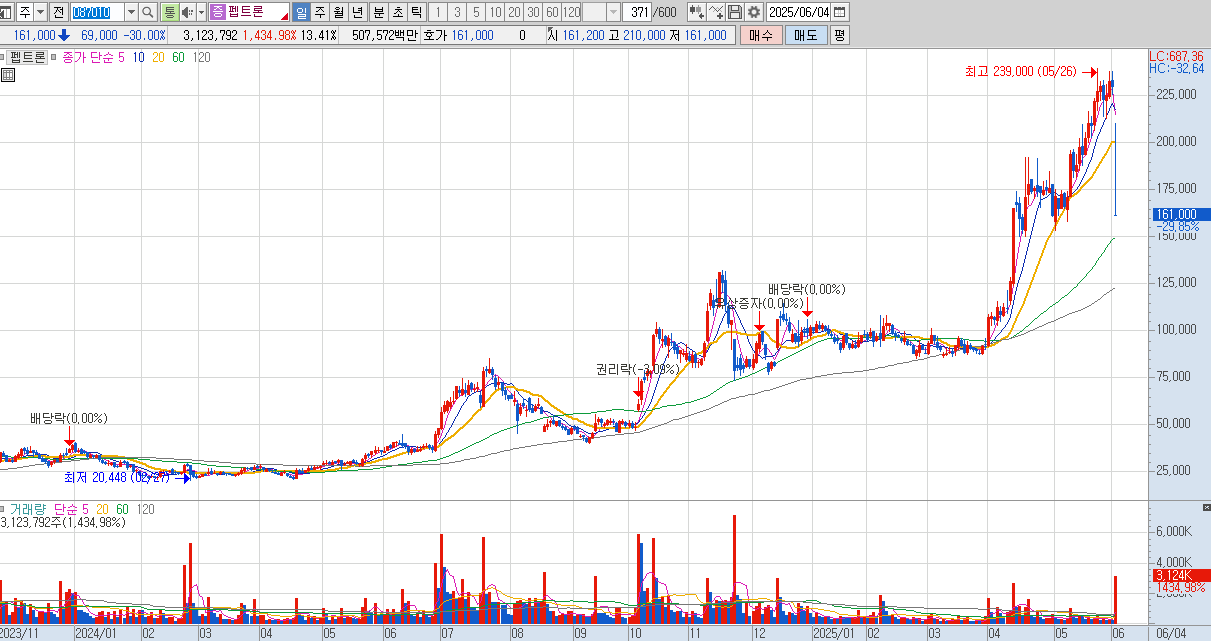
Task: Choose interval 10 preset
Action: pos(495,12)
